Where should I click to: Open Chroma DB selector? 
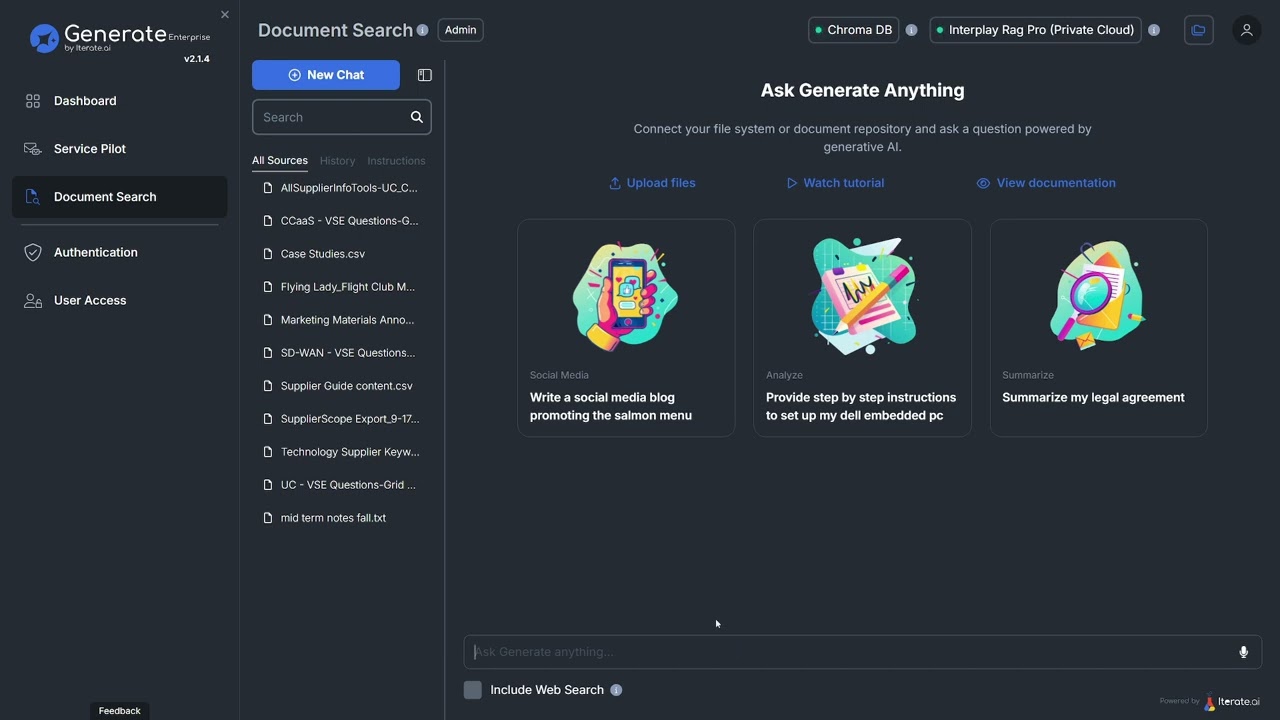[853, 30]
